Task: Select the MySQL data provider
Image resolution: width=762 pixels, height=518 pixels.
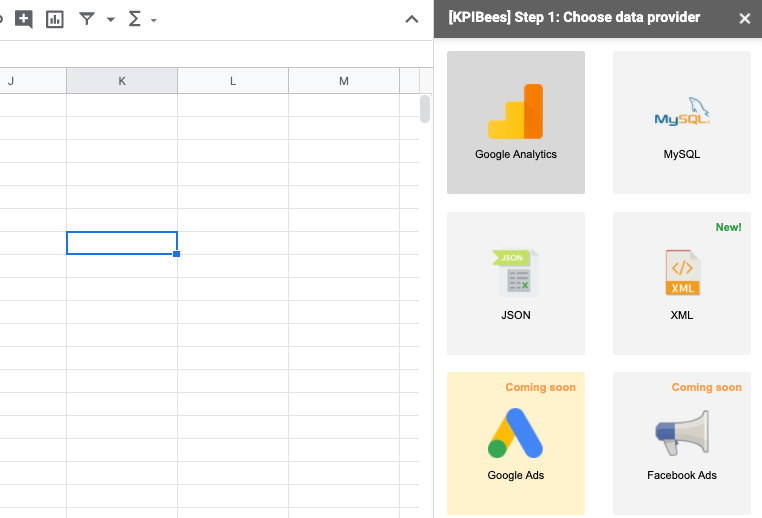Action: (682, 122)
